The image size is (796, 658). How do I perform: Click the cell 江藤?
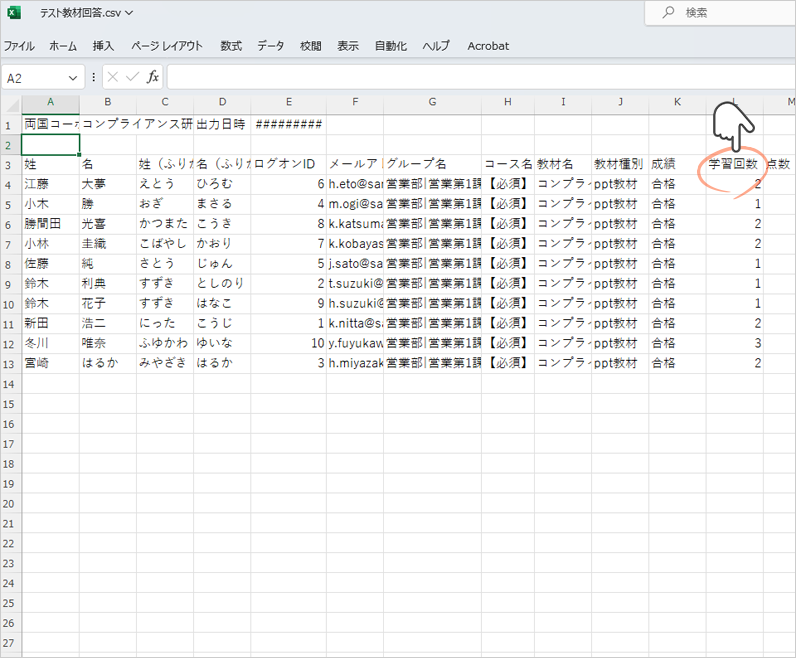(x=50, y=184)
